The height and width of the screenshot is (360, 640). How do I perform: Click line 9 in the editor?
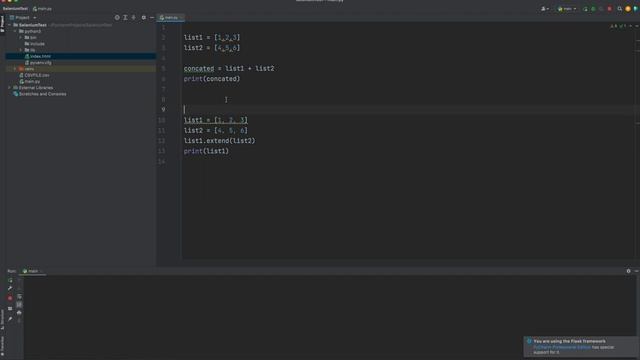pyautogui.click(x=408, y=109)
